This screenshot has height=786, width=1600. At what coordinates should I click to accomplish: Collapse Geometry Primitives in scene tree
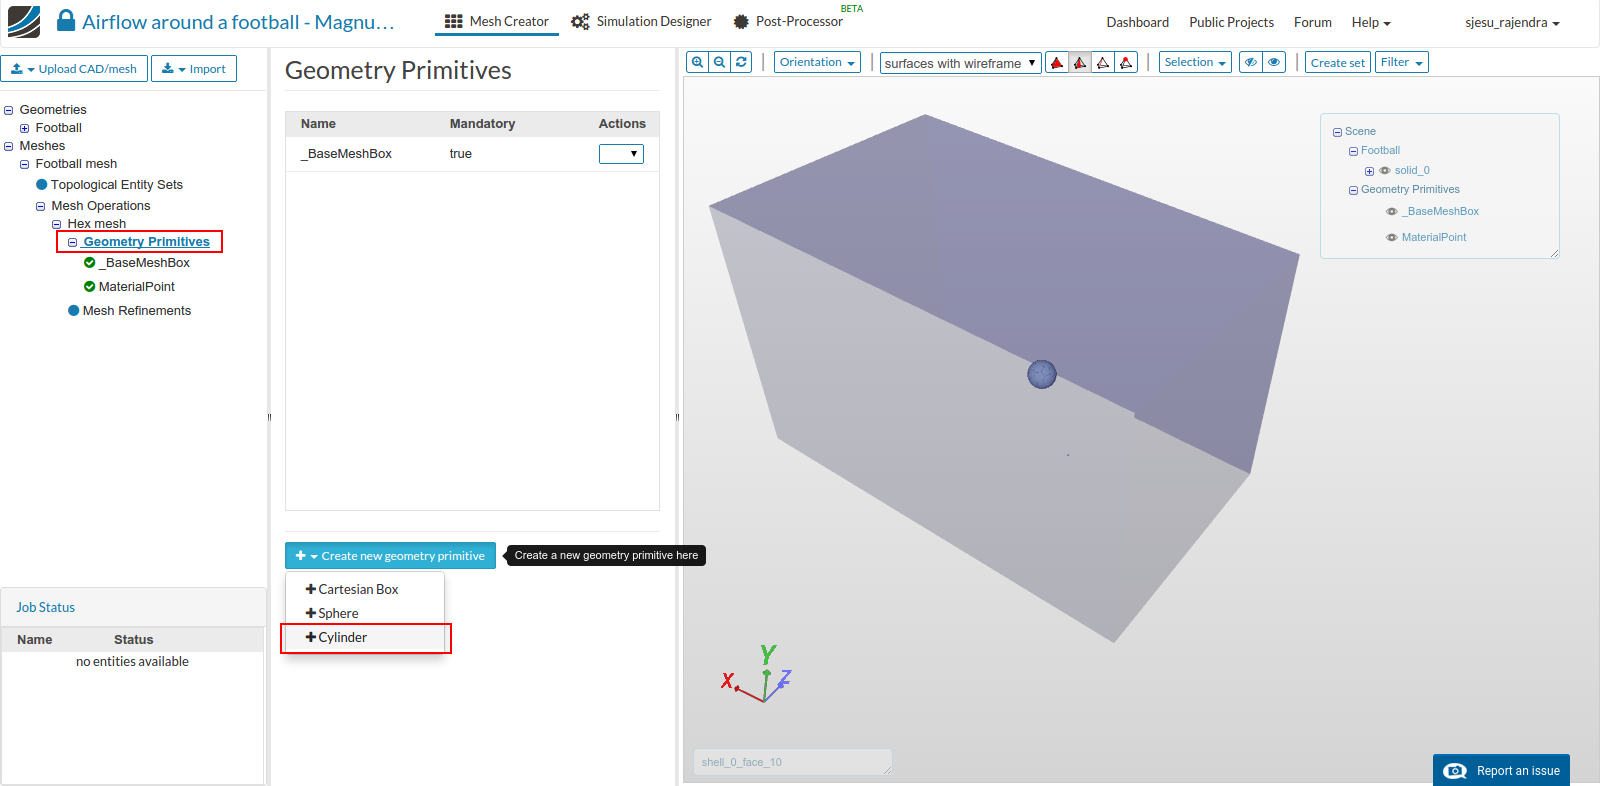(1353, 190)
